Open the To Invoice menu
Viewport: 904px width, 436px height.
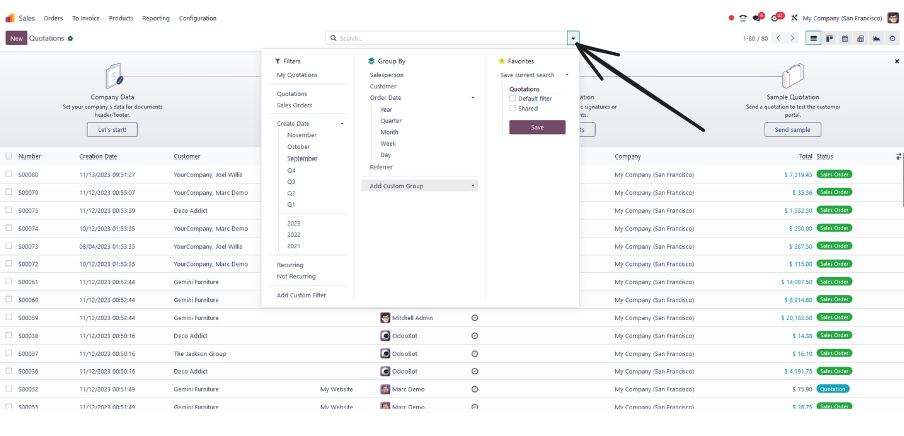[85, 18]
